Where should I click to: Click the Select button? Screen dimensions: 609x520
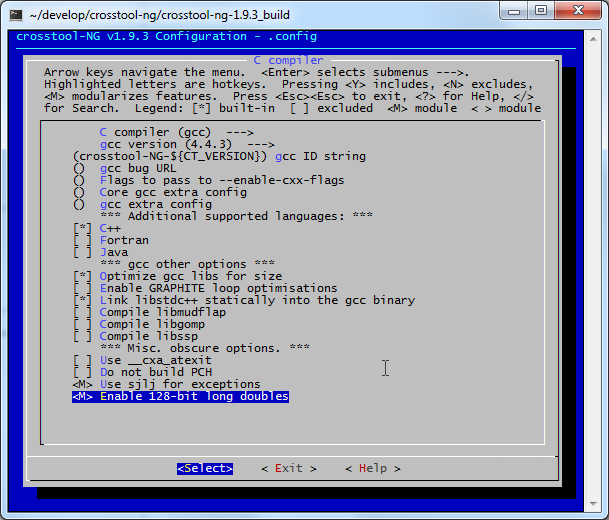205,469
